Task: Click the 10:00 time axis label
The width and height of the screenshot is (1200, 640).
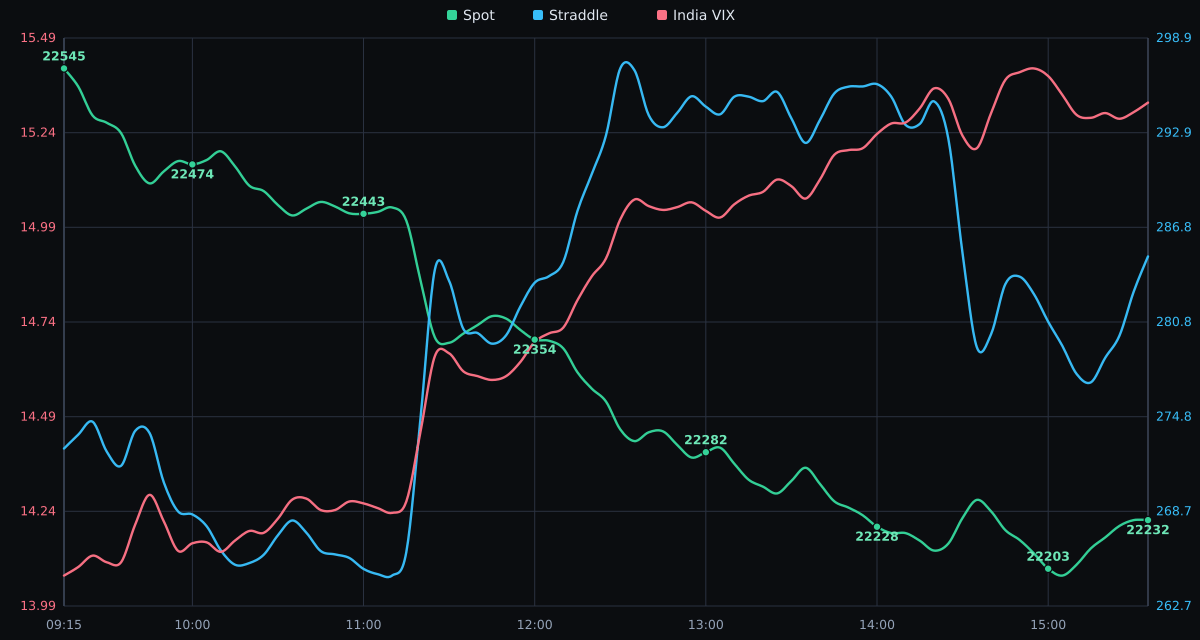Action: (x=192, y=625)
